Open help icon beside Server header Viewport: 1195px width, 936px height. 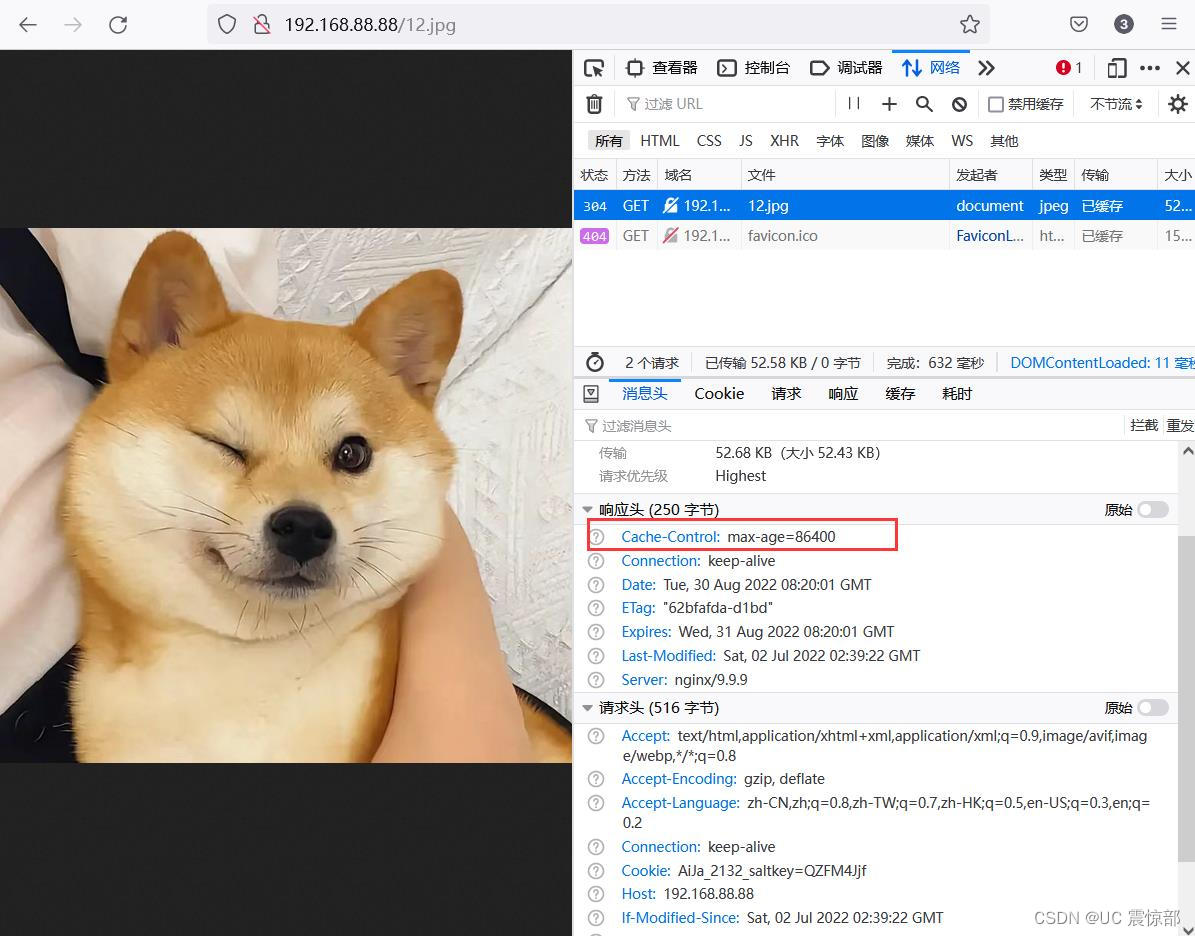click(x=597, y=679)
